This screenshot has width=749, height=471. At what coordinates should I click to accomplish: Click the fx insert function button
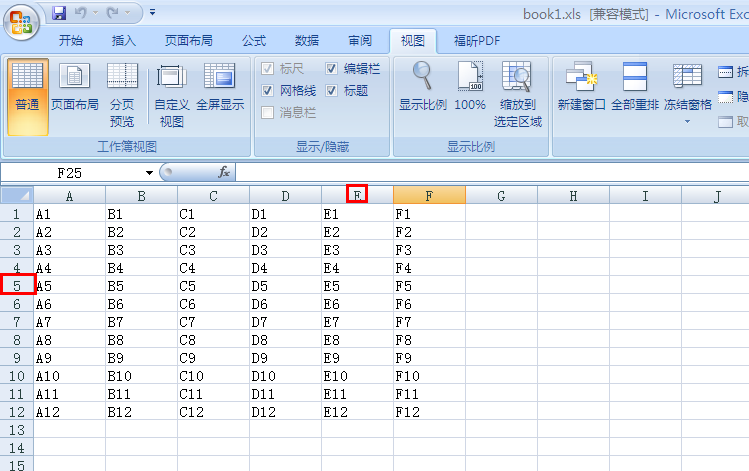224,172
